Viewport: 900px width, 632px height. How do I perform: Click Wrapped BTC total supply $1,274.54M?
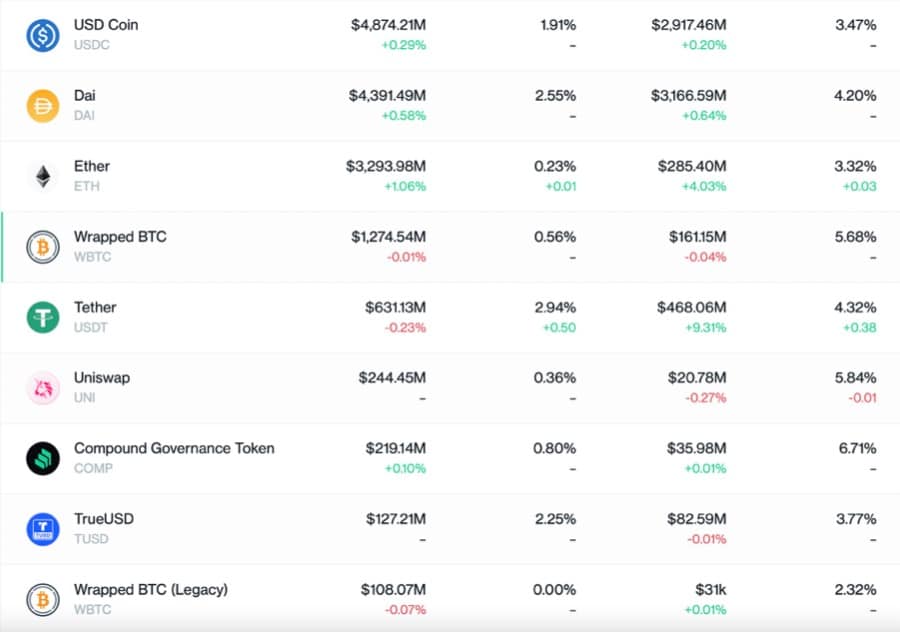coord(388,237)
